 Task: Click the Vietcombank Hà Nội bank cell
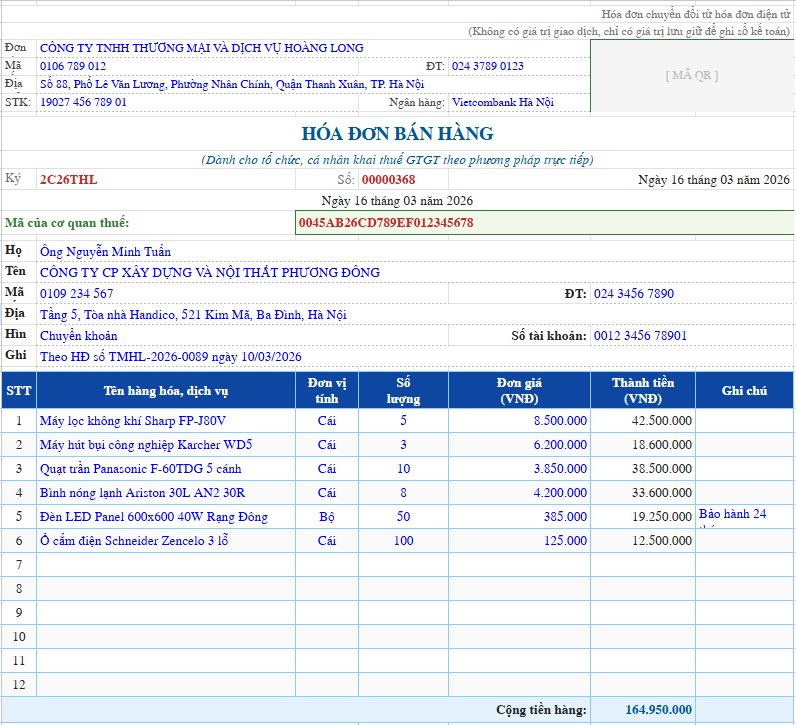tap(502, 102)
